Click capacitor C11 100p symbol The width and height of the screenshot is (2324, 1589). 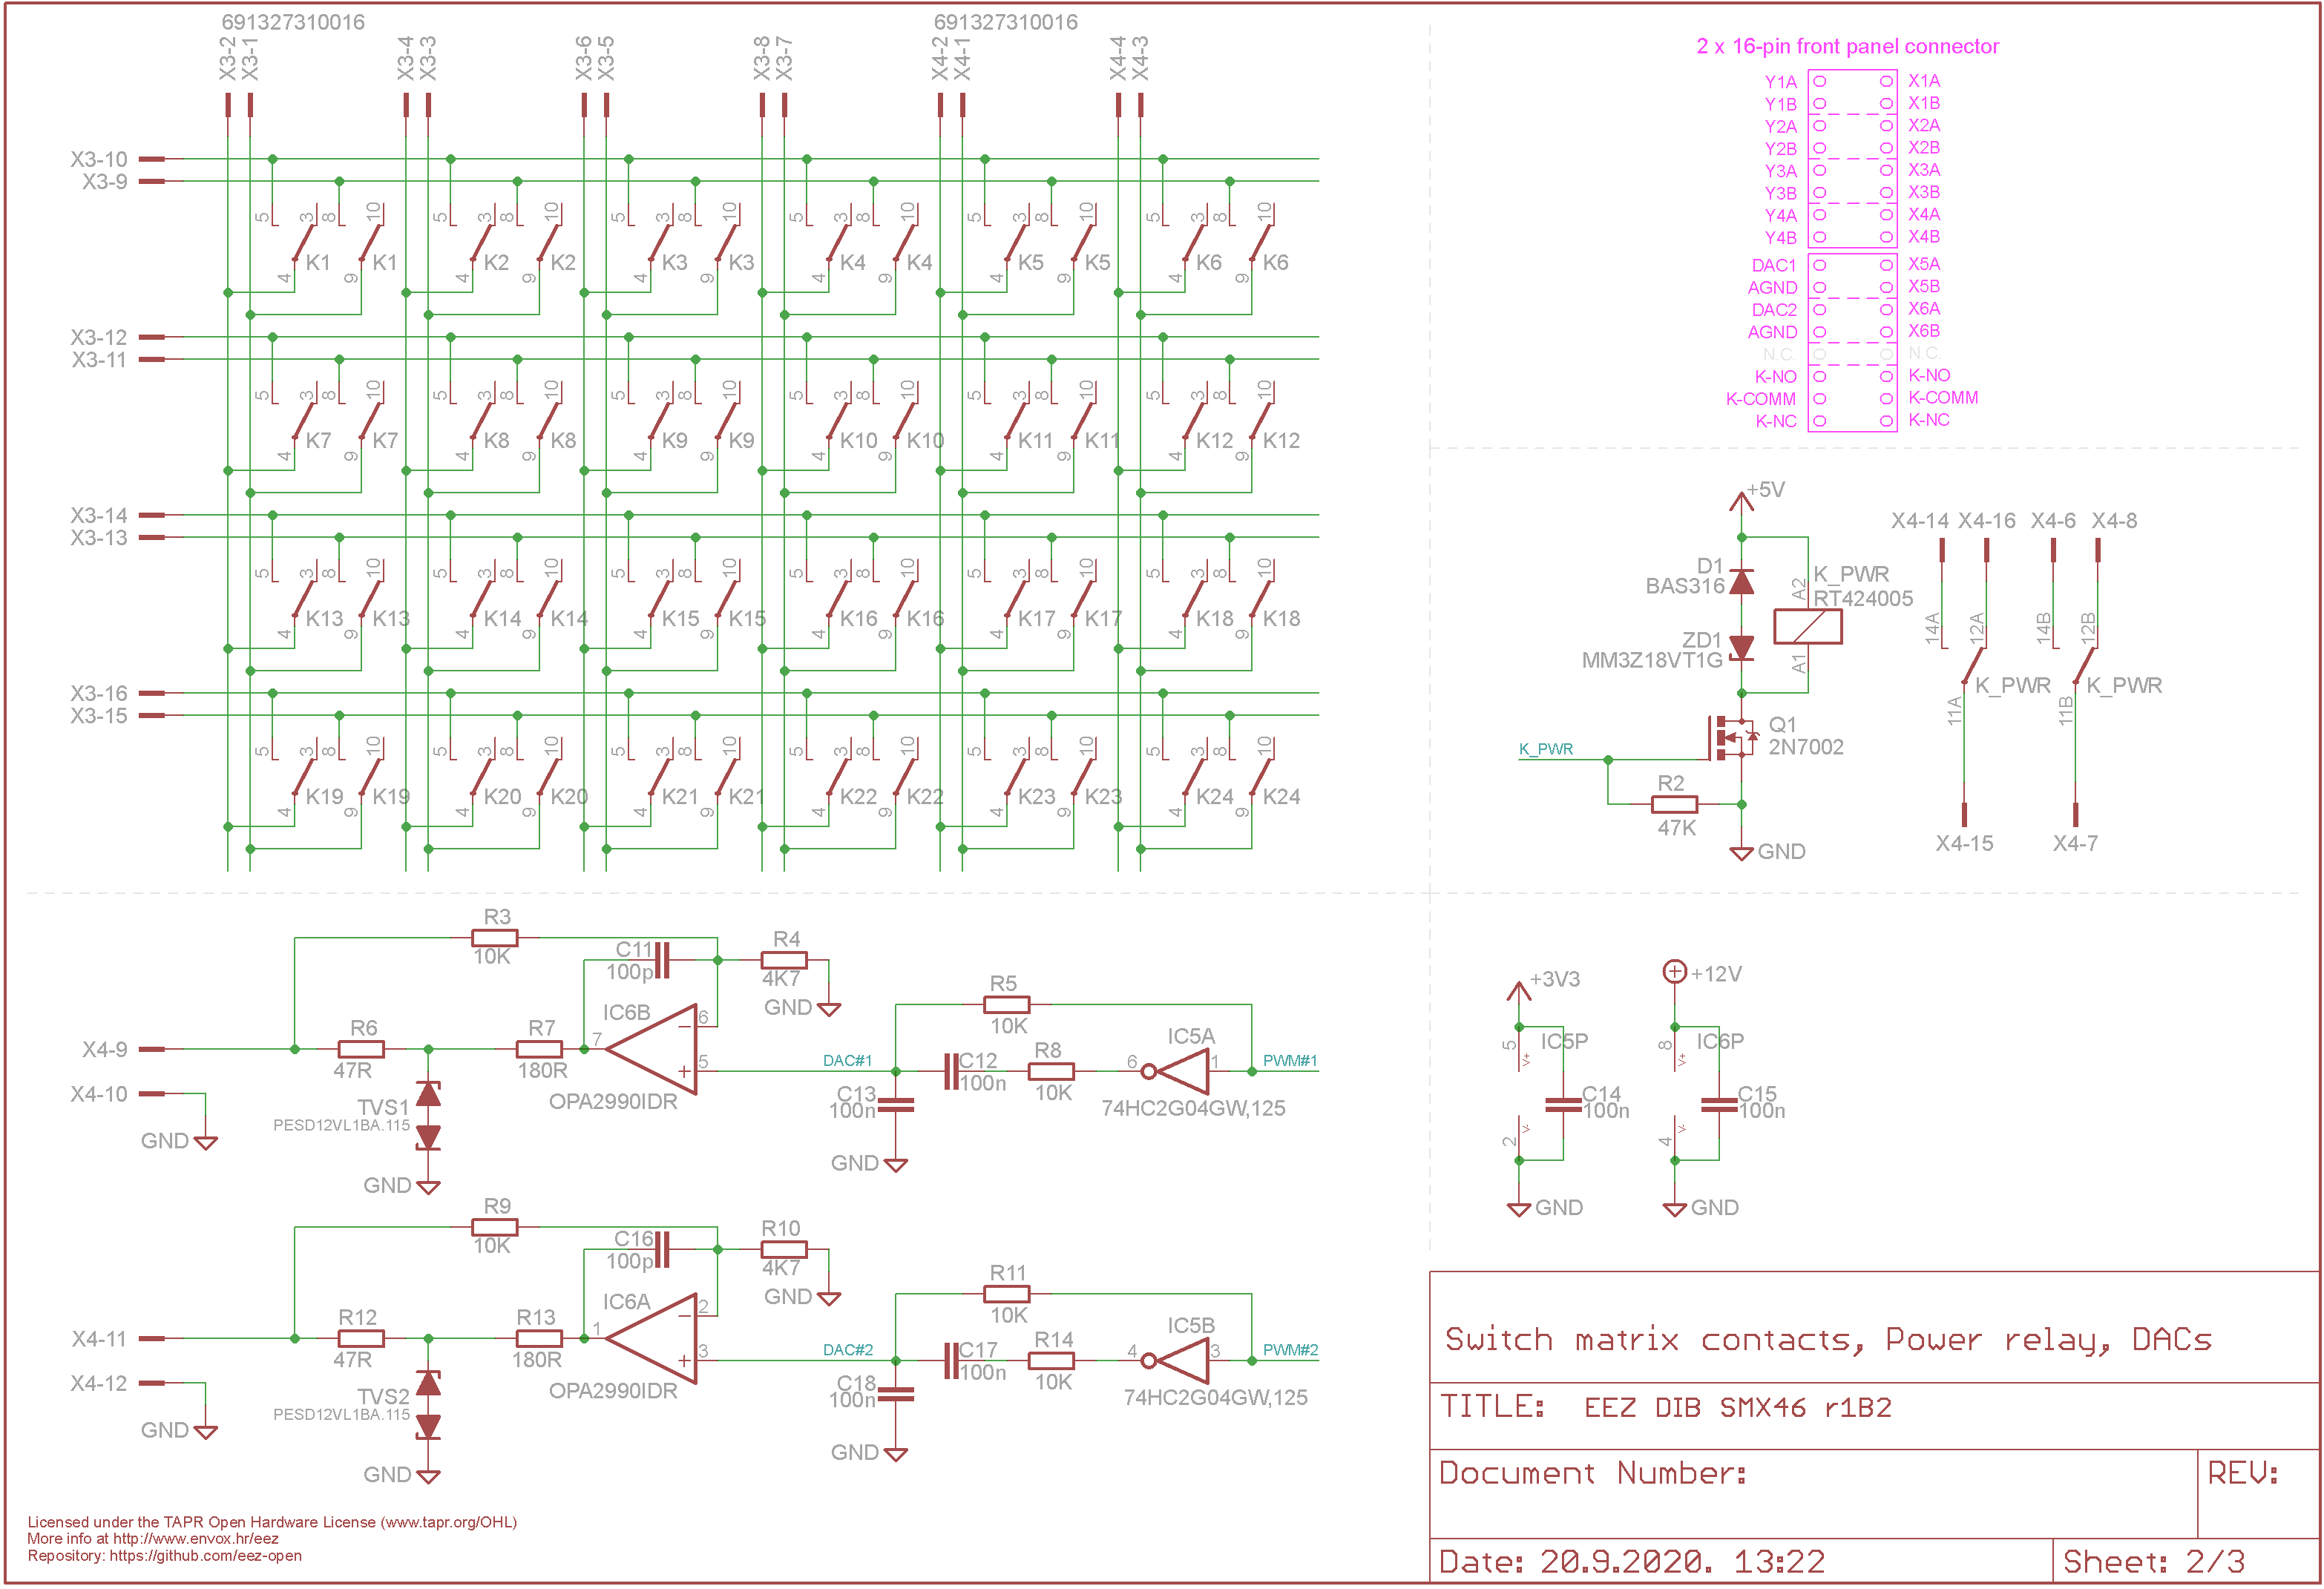coord(661,960)
